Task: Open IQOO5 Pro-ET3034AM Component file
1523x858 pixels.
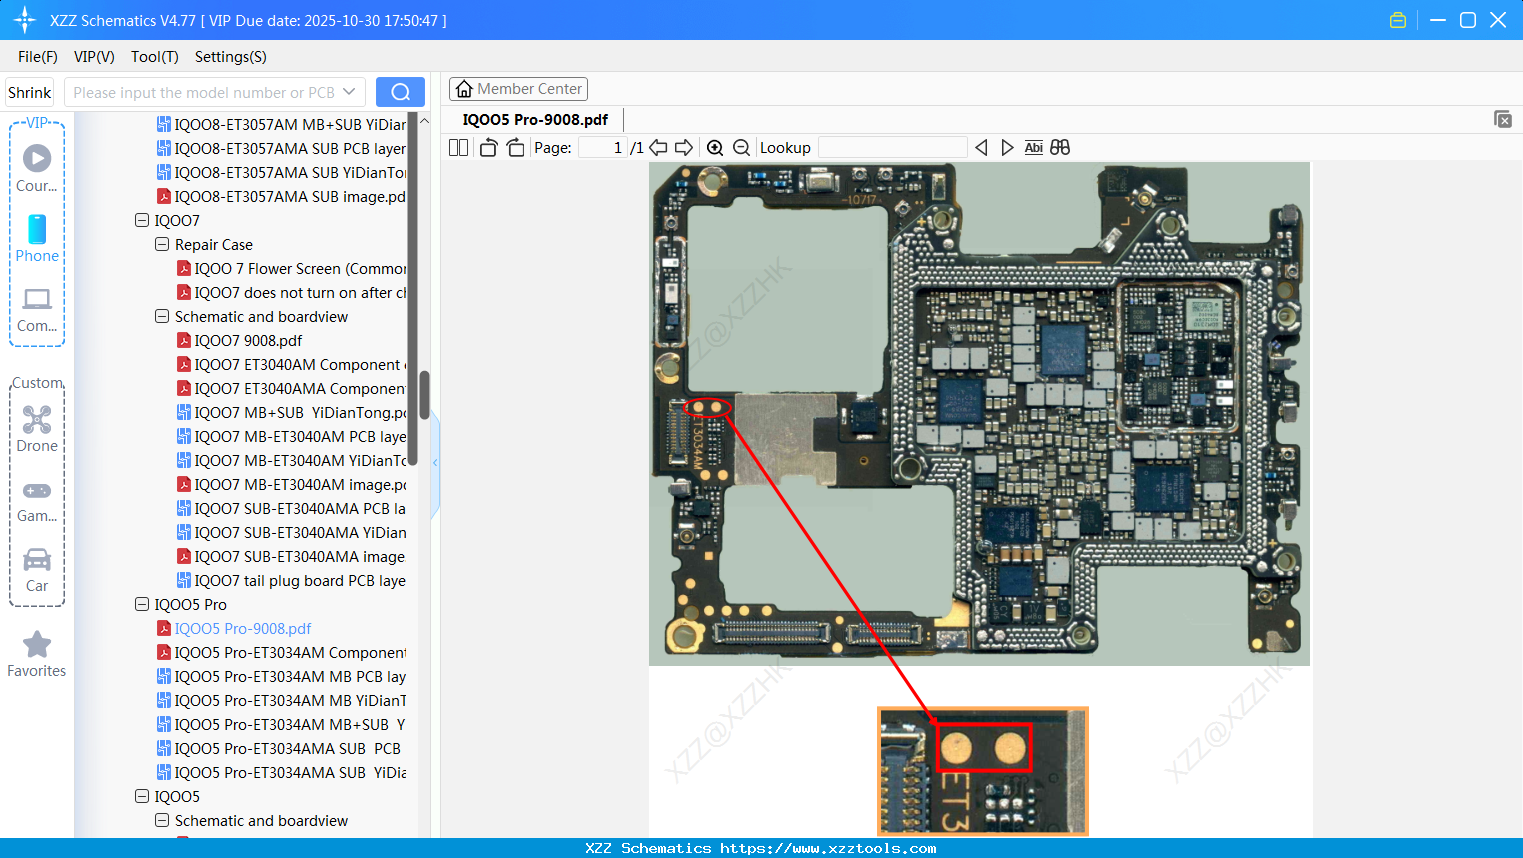Action: point(281,652)
